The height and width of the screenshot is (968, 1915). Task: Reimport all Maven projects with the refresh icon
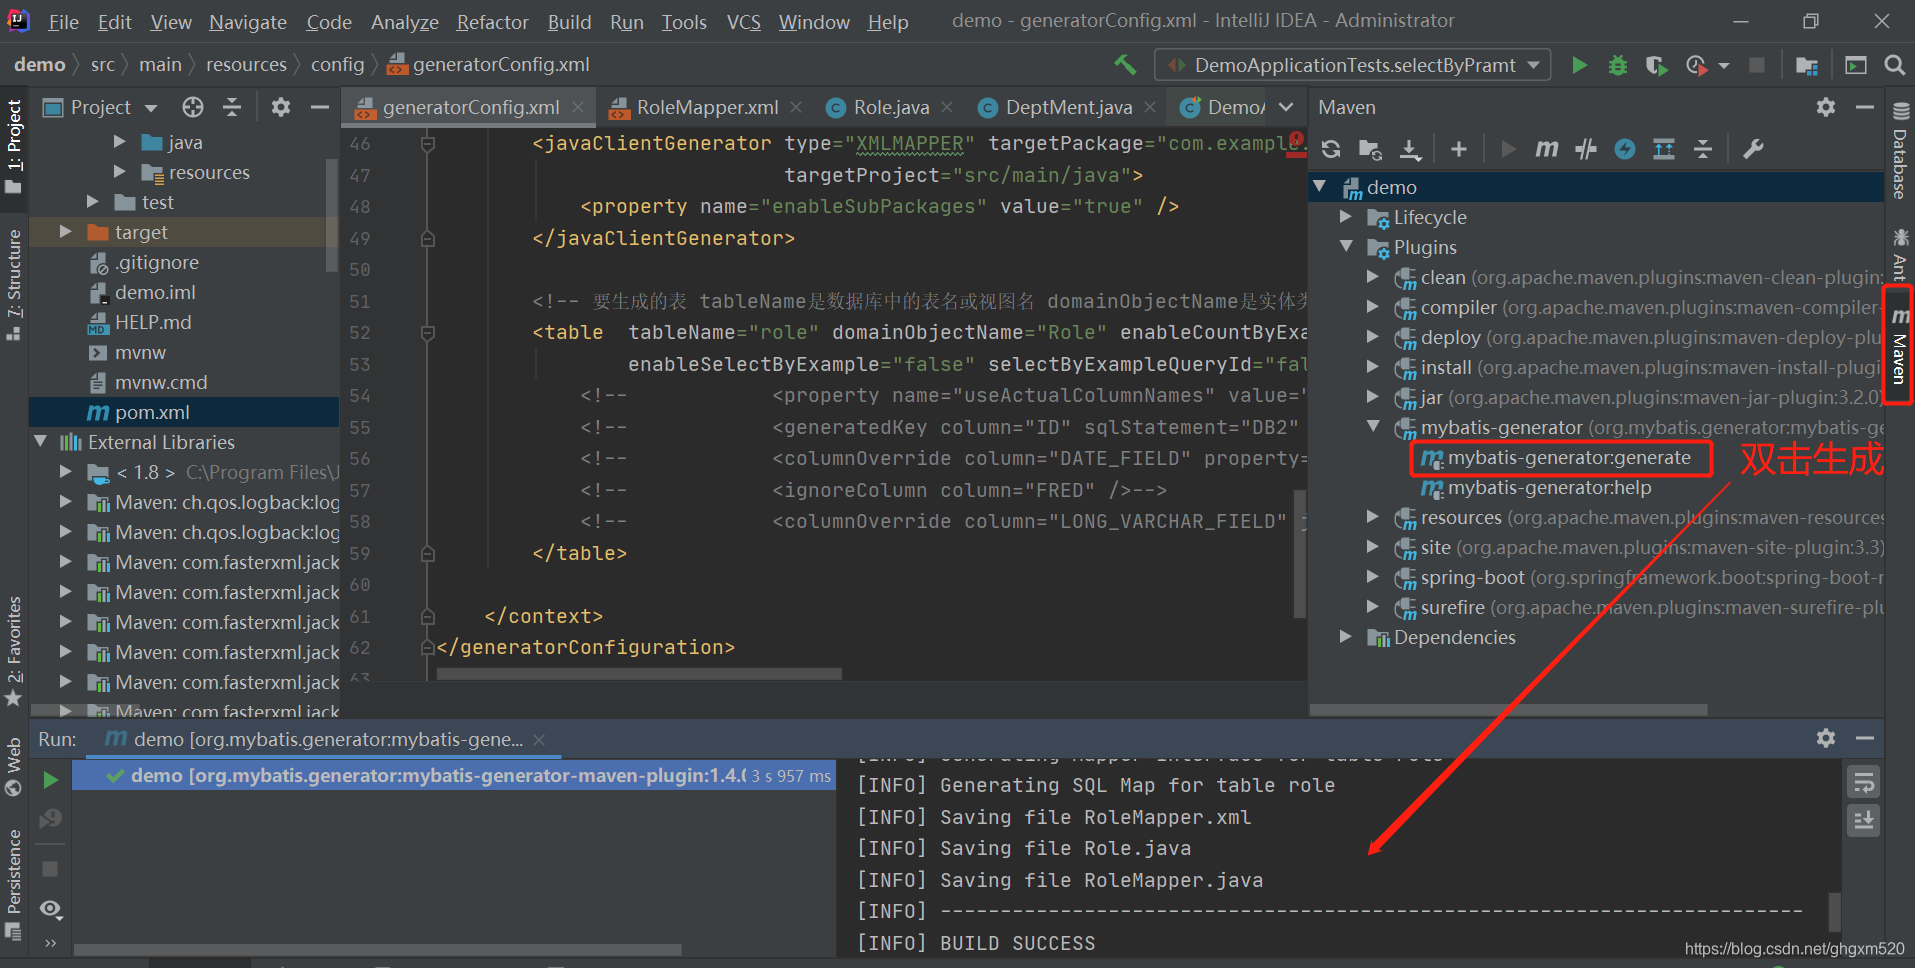pyautogui.click(x=1331, y=149)
